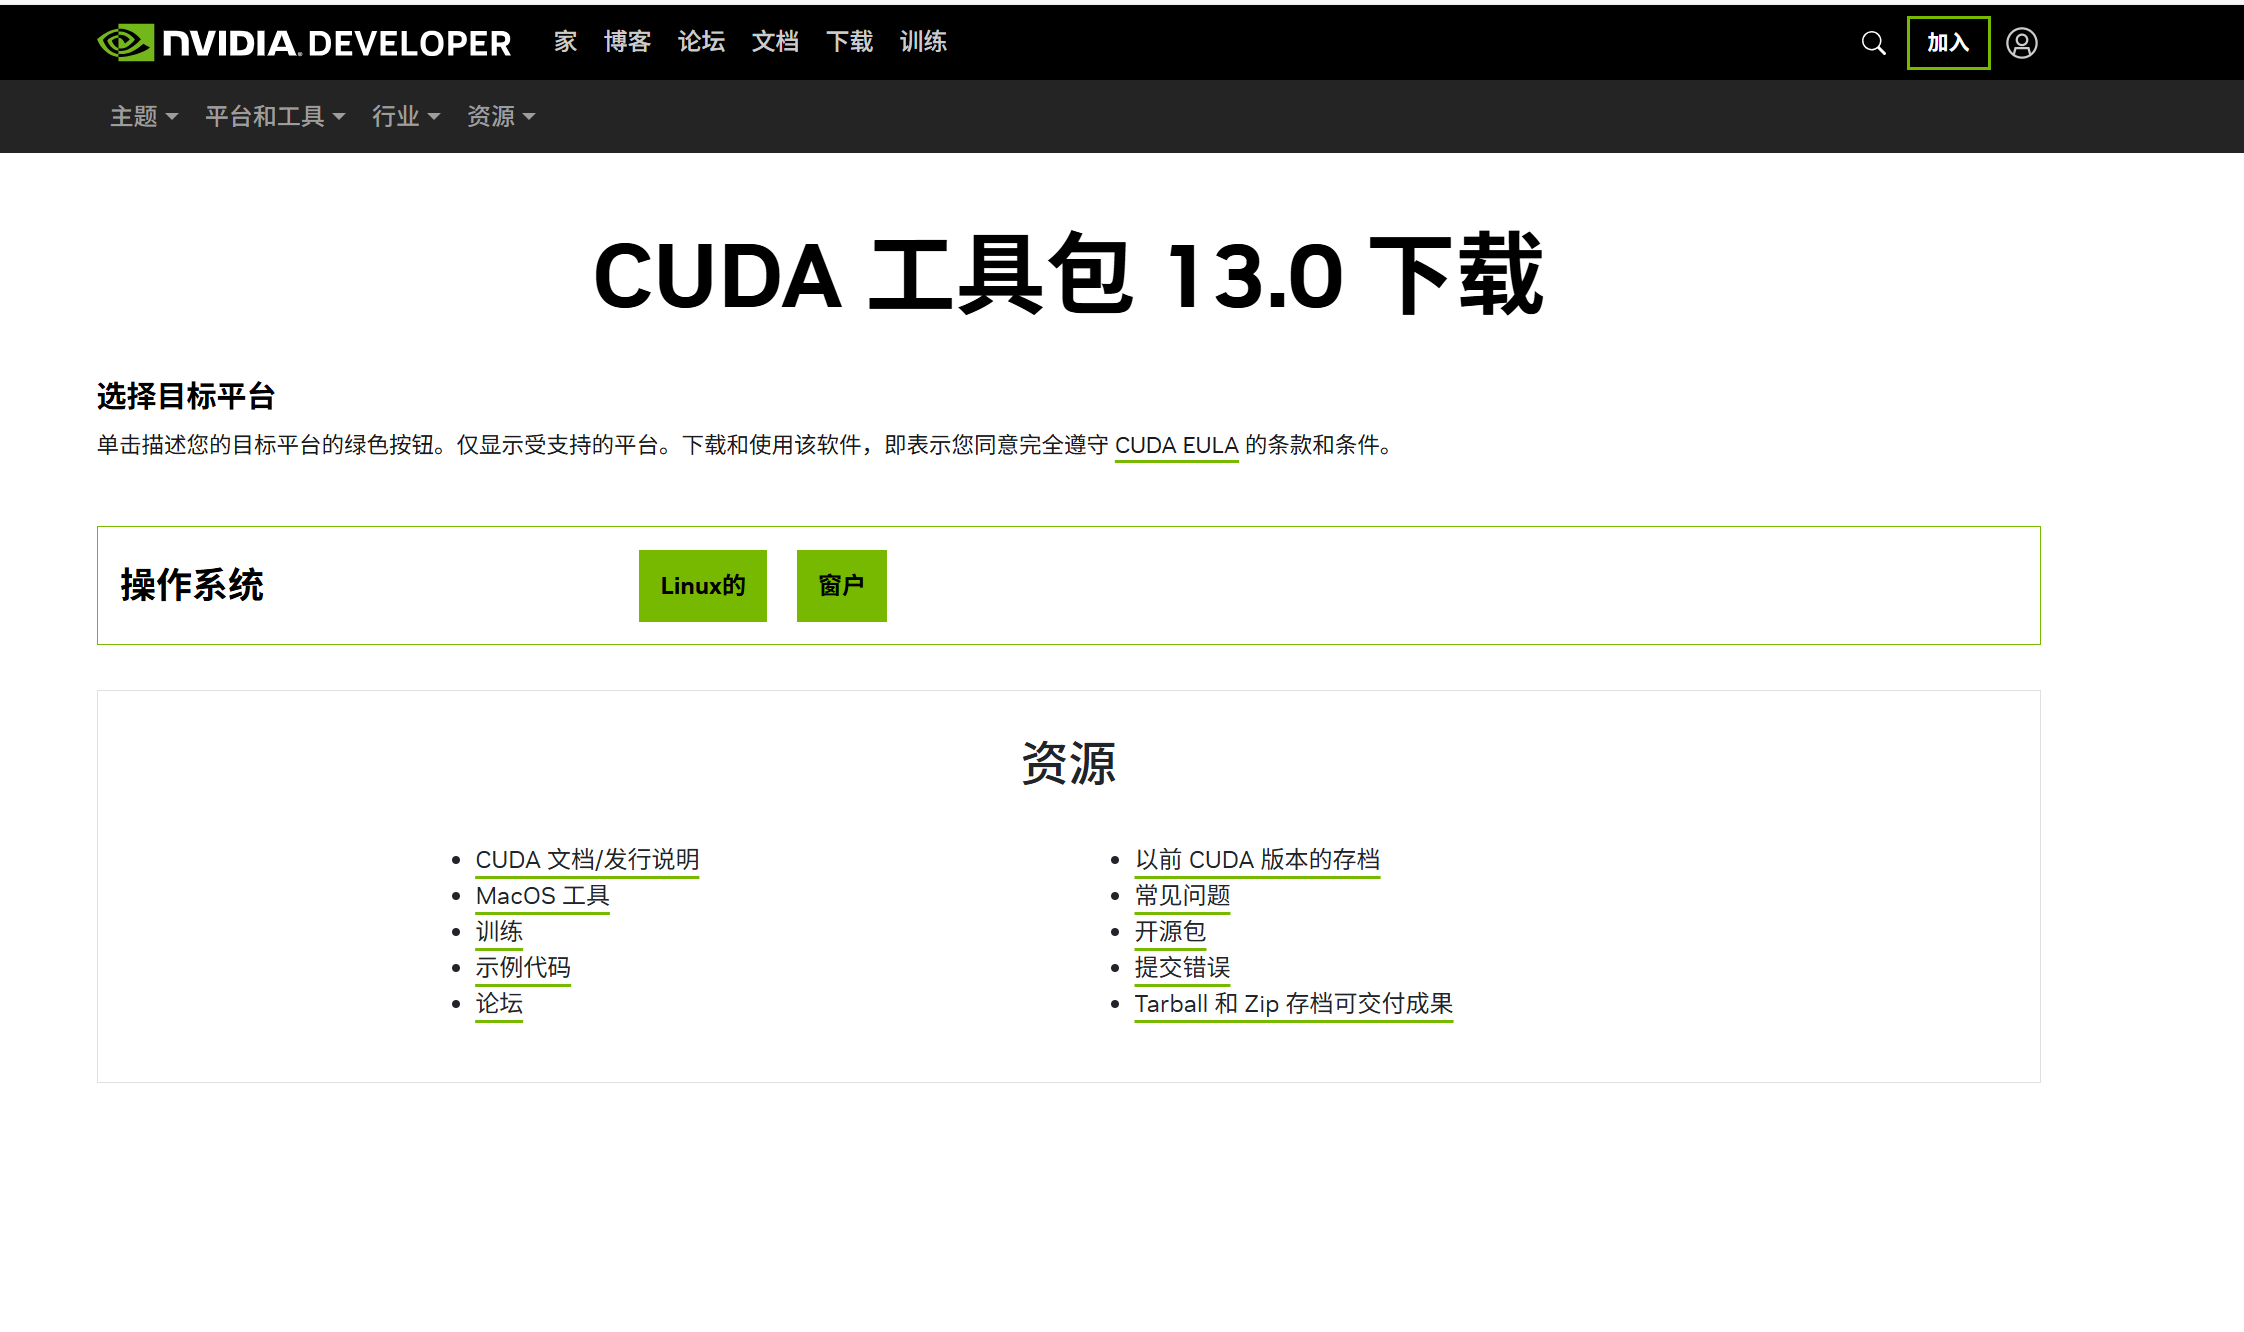The image size is (2244, 1332).
Task: Expand the 主题 dropdown menu
Action: tap(143, 116)
